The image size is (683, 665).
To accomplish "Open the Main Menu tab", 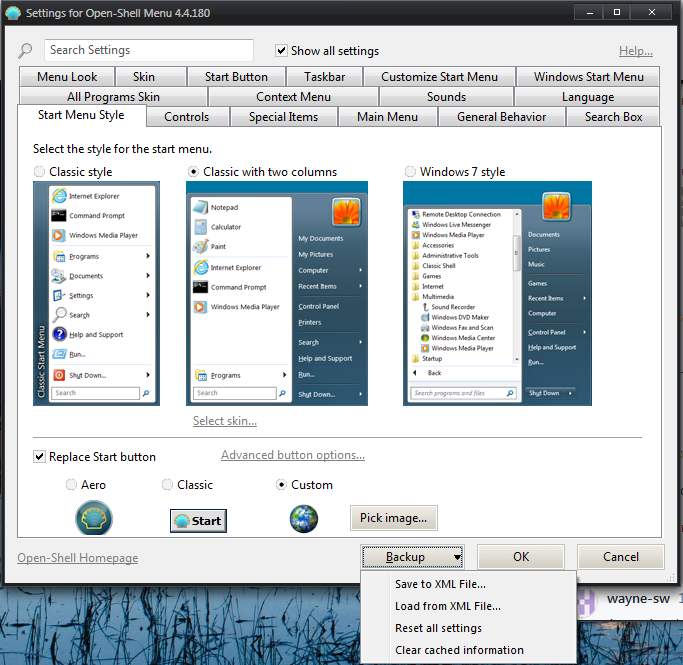I will pos(387,117).
